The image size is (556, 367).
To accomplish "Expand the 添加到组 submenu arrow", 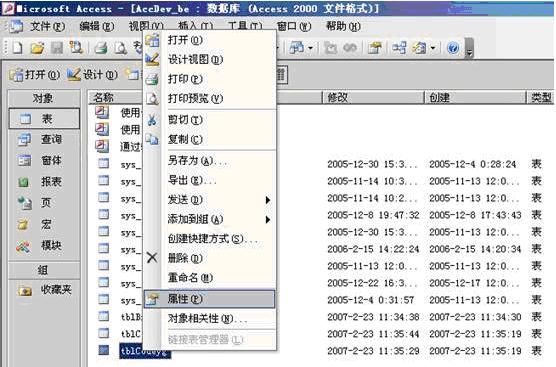I will pyautogui.click(x=268, y=219).
